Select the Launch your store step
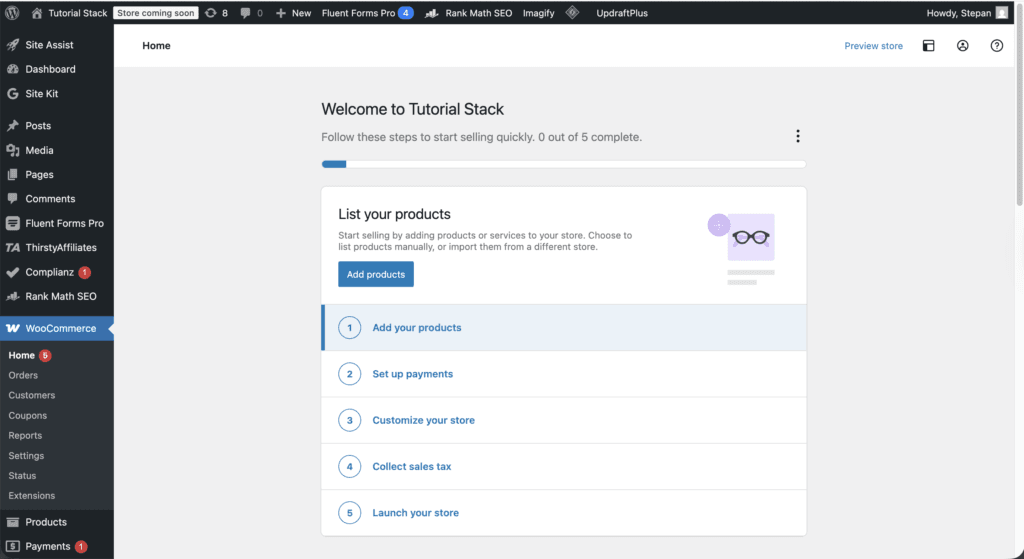The image size is (1024, 559). pos(564,513)
